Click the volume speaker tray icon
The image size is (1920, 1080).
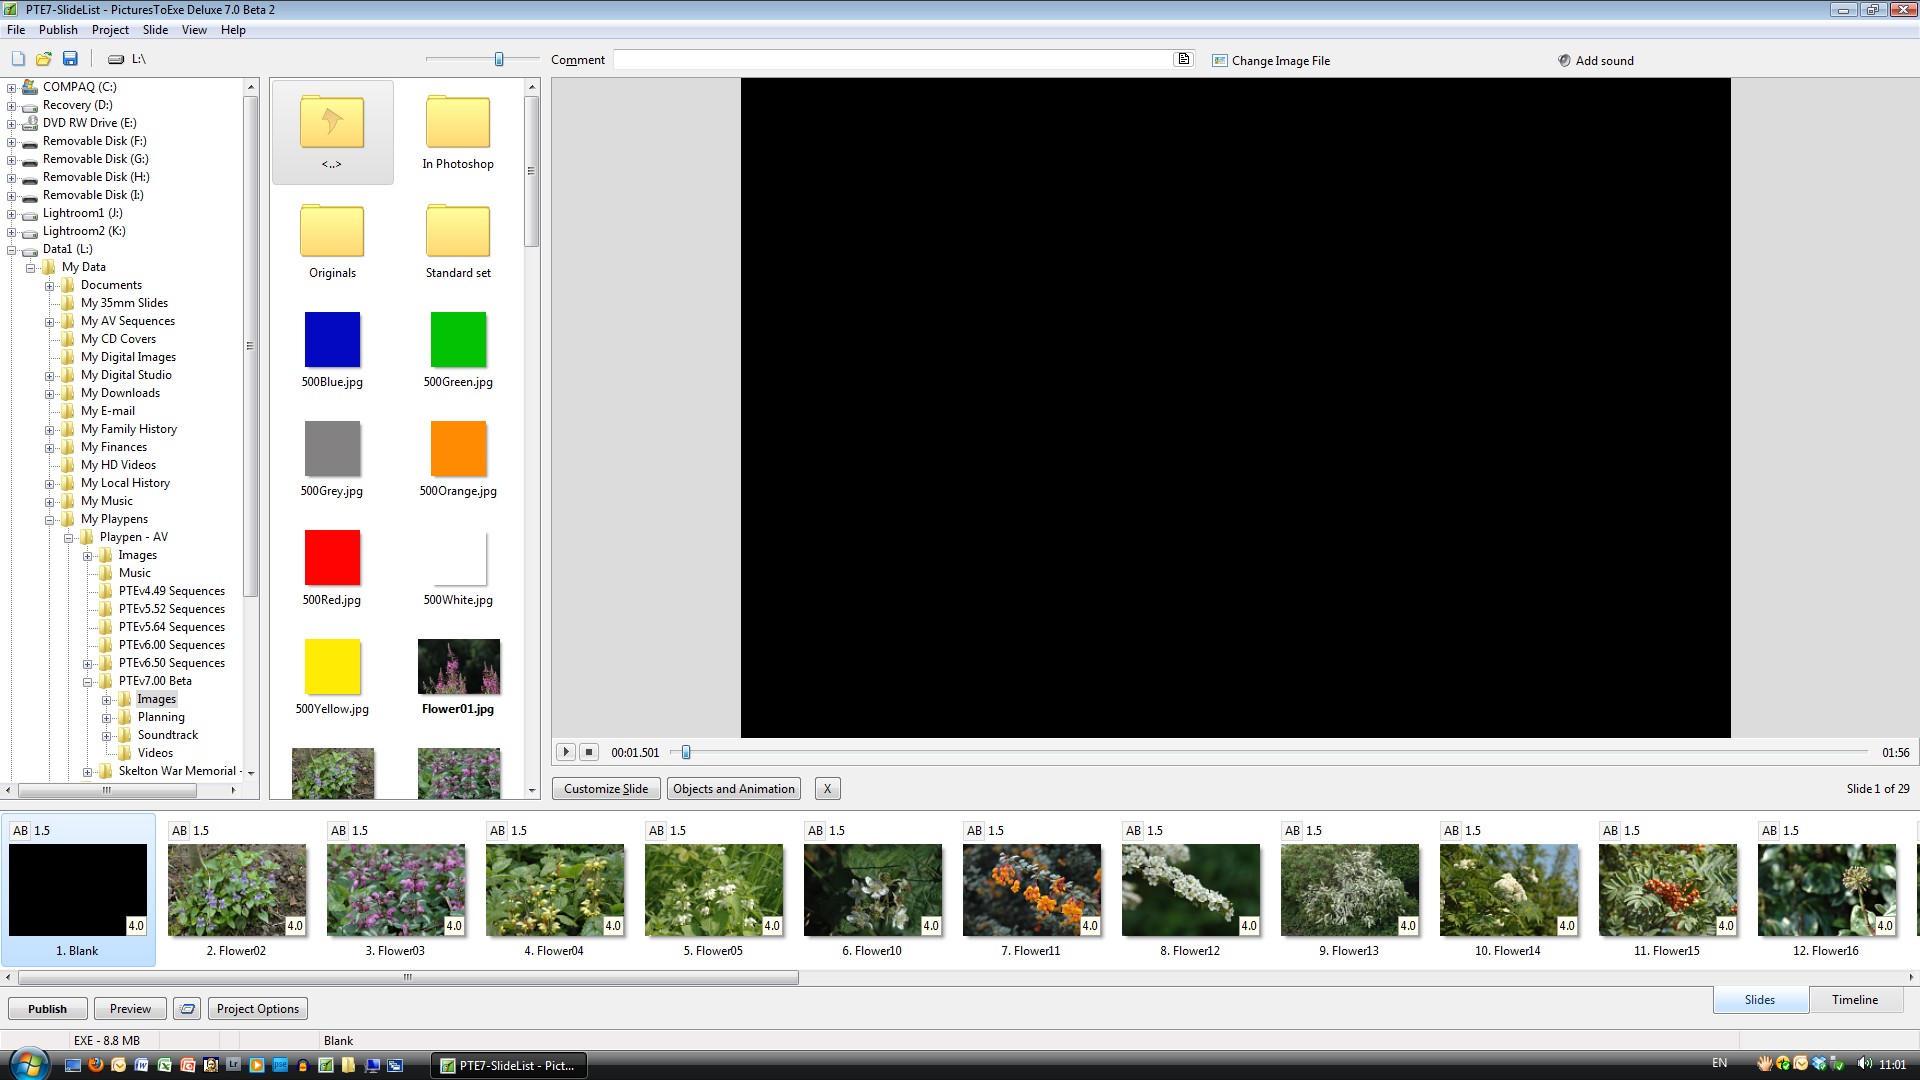click(x=1865, y=1064)
